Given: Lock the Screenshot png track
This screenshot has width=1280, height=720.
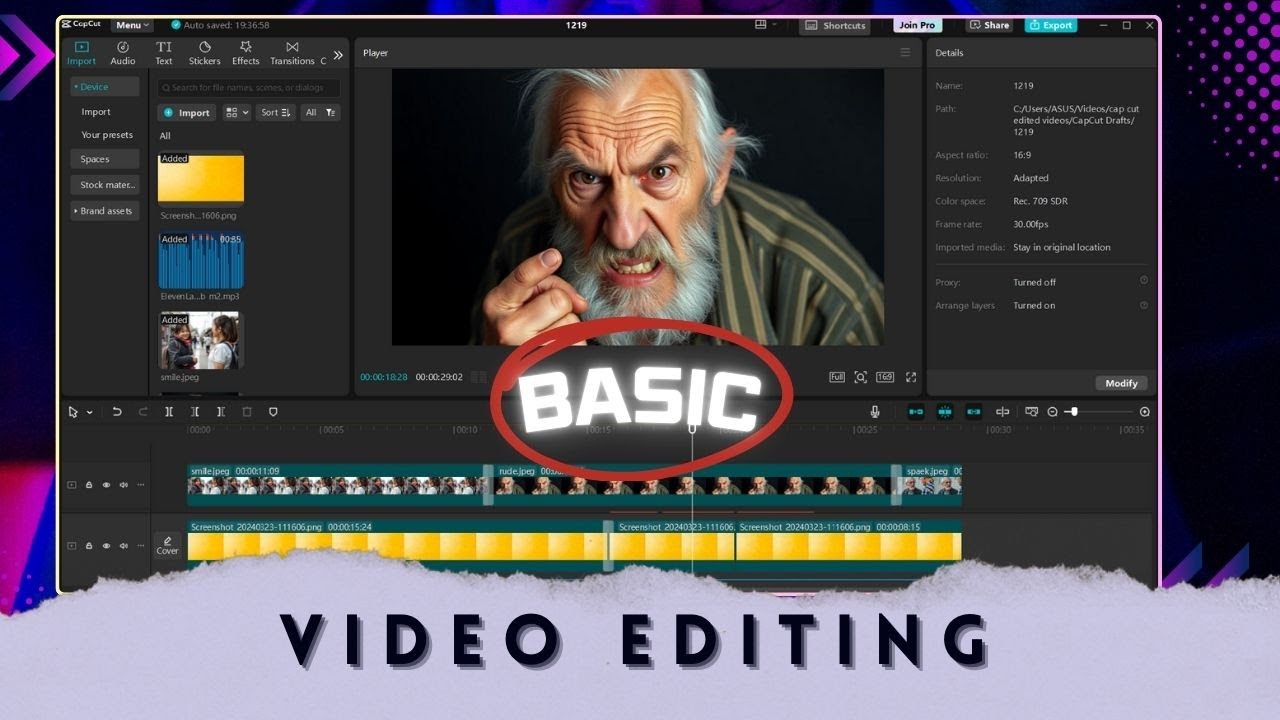Looking at the screenshot, I should 89,546.
